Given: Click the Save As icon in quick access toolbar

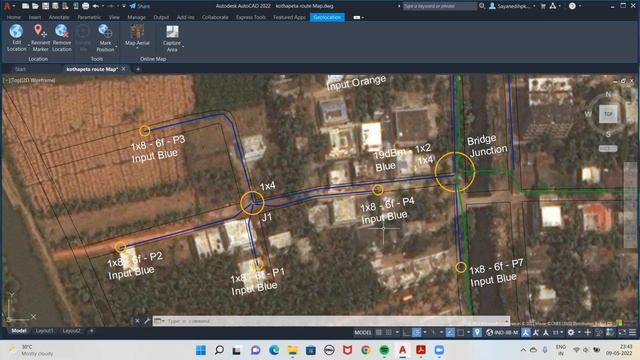Looking at the screenshot, I should coord(55,6).
